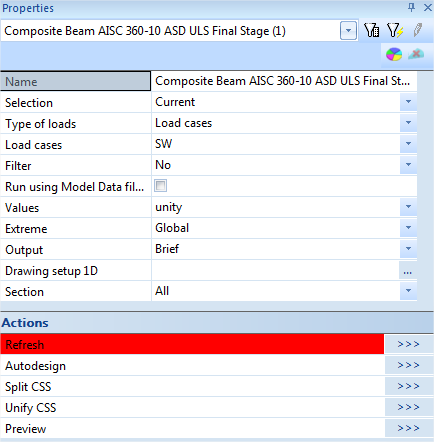Viewport: 434px width, 442px height.
Task: Click the filter list icon in Properties header
Action: tap(371, 31)
